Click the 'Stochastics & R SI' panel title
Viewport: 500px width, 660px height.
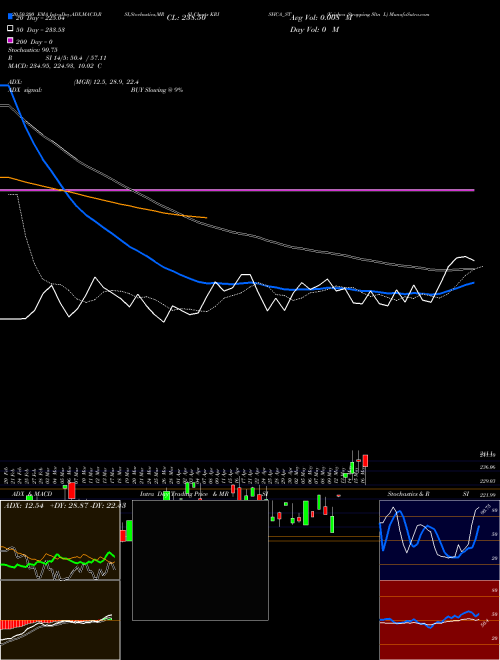[428, 494]
